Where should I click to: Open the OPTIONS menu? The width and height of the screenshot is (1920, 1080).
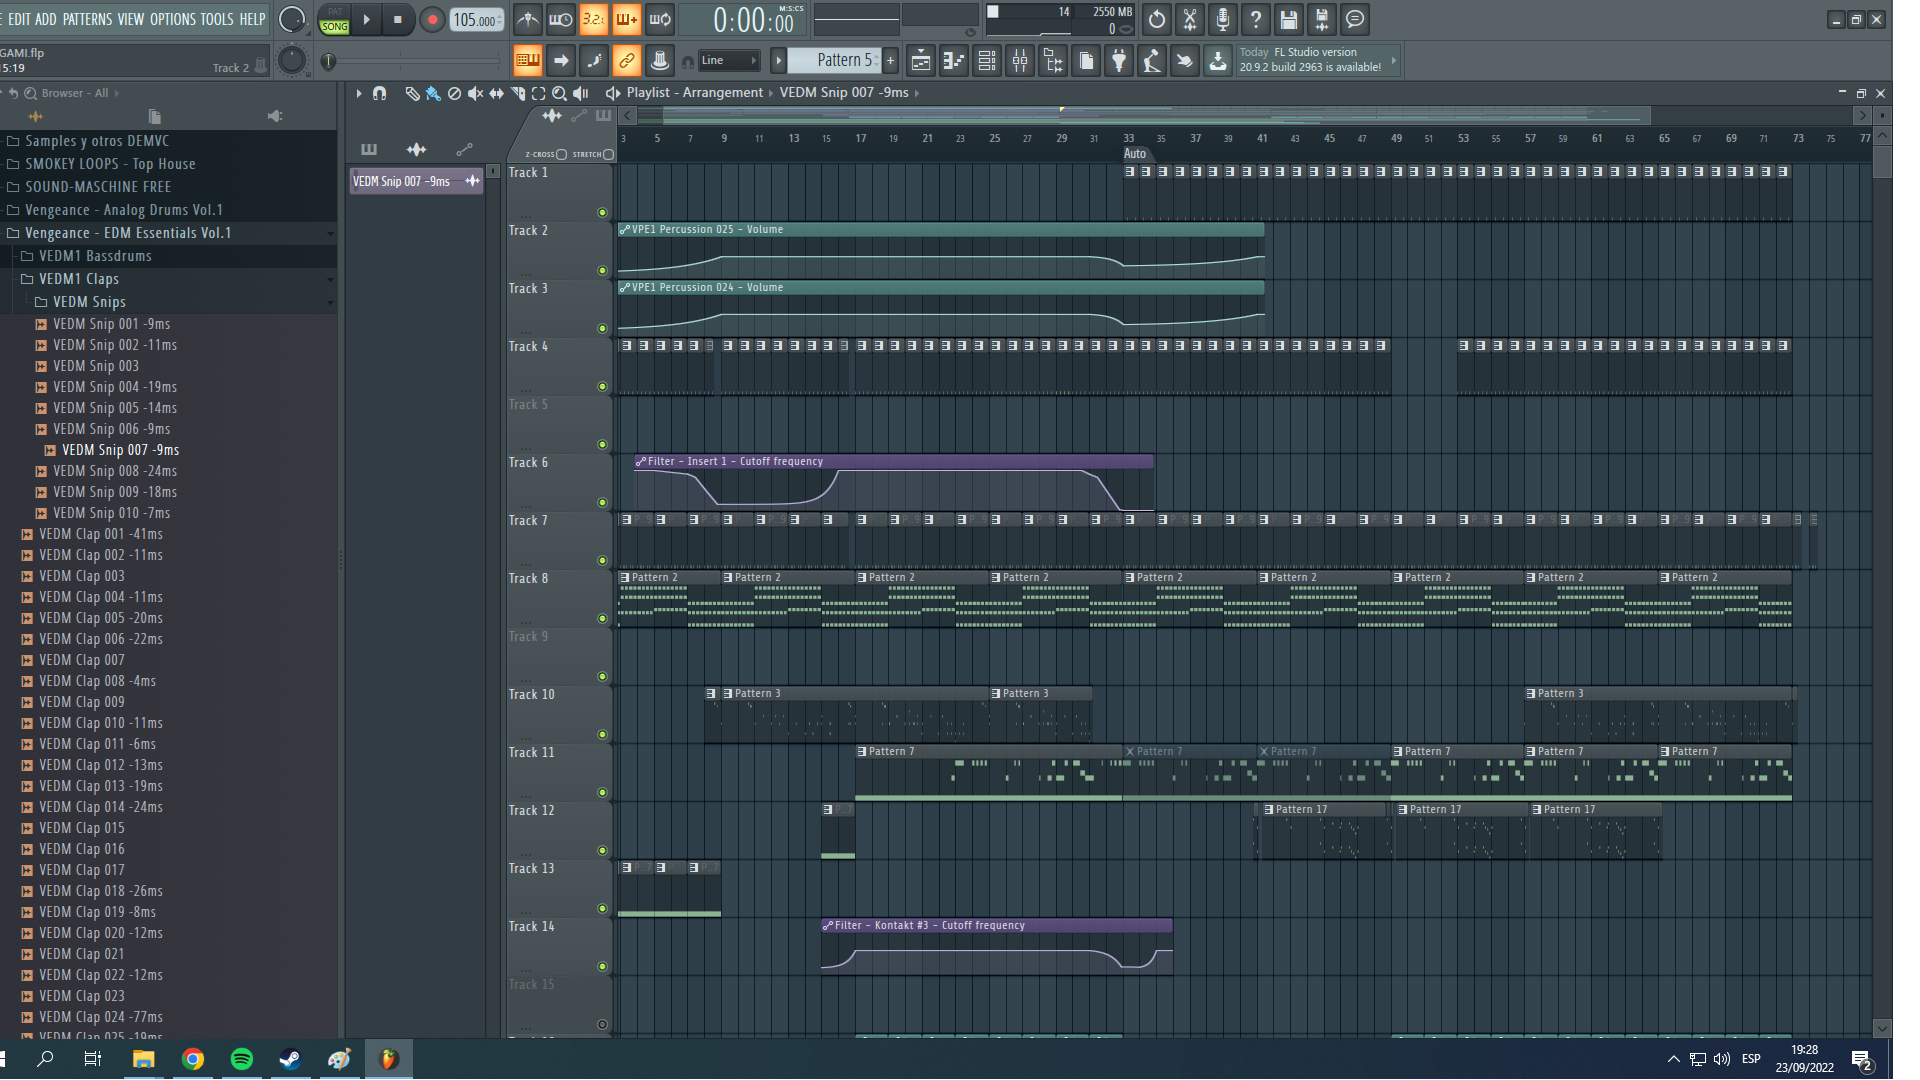172,19
